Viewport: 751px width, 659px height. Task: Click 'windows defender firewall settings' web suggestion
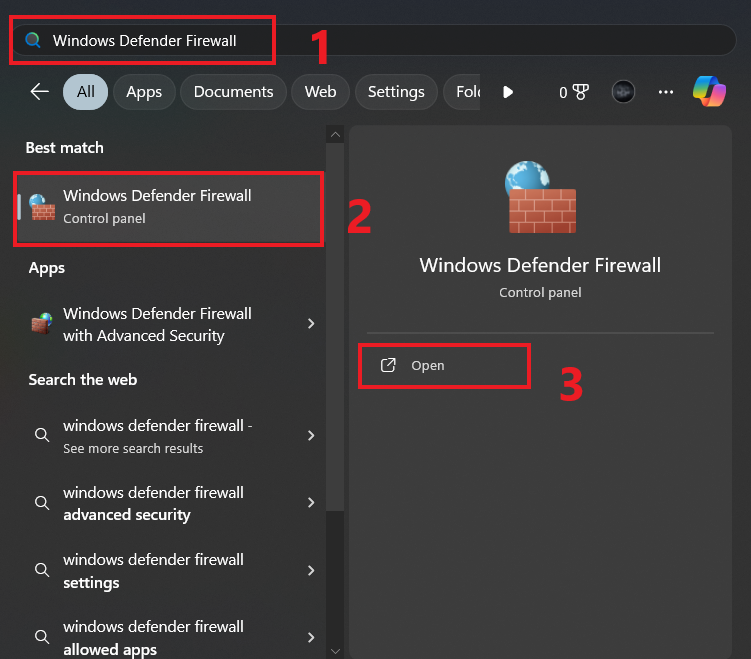169,571
